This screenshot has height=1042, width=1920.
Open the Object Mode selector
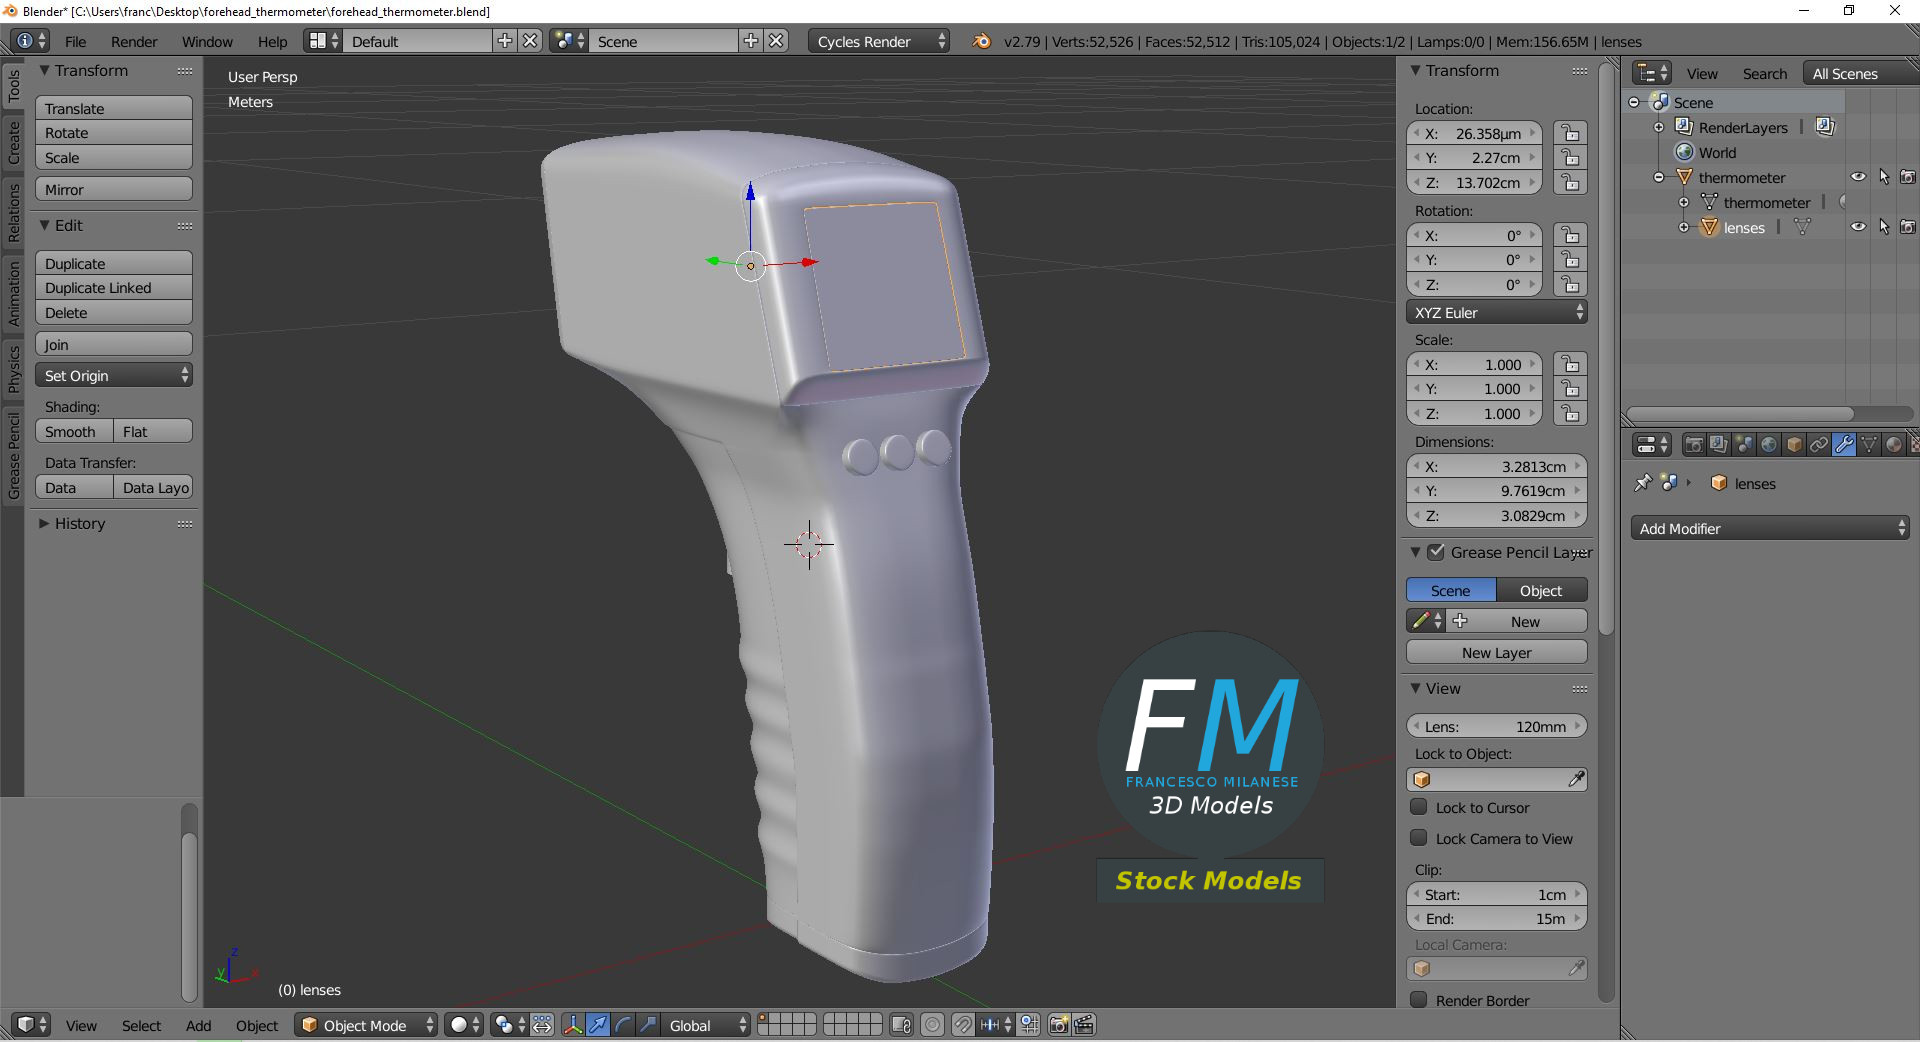(x=366, y=1025)
